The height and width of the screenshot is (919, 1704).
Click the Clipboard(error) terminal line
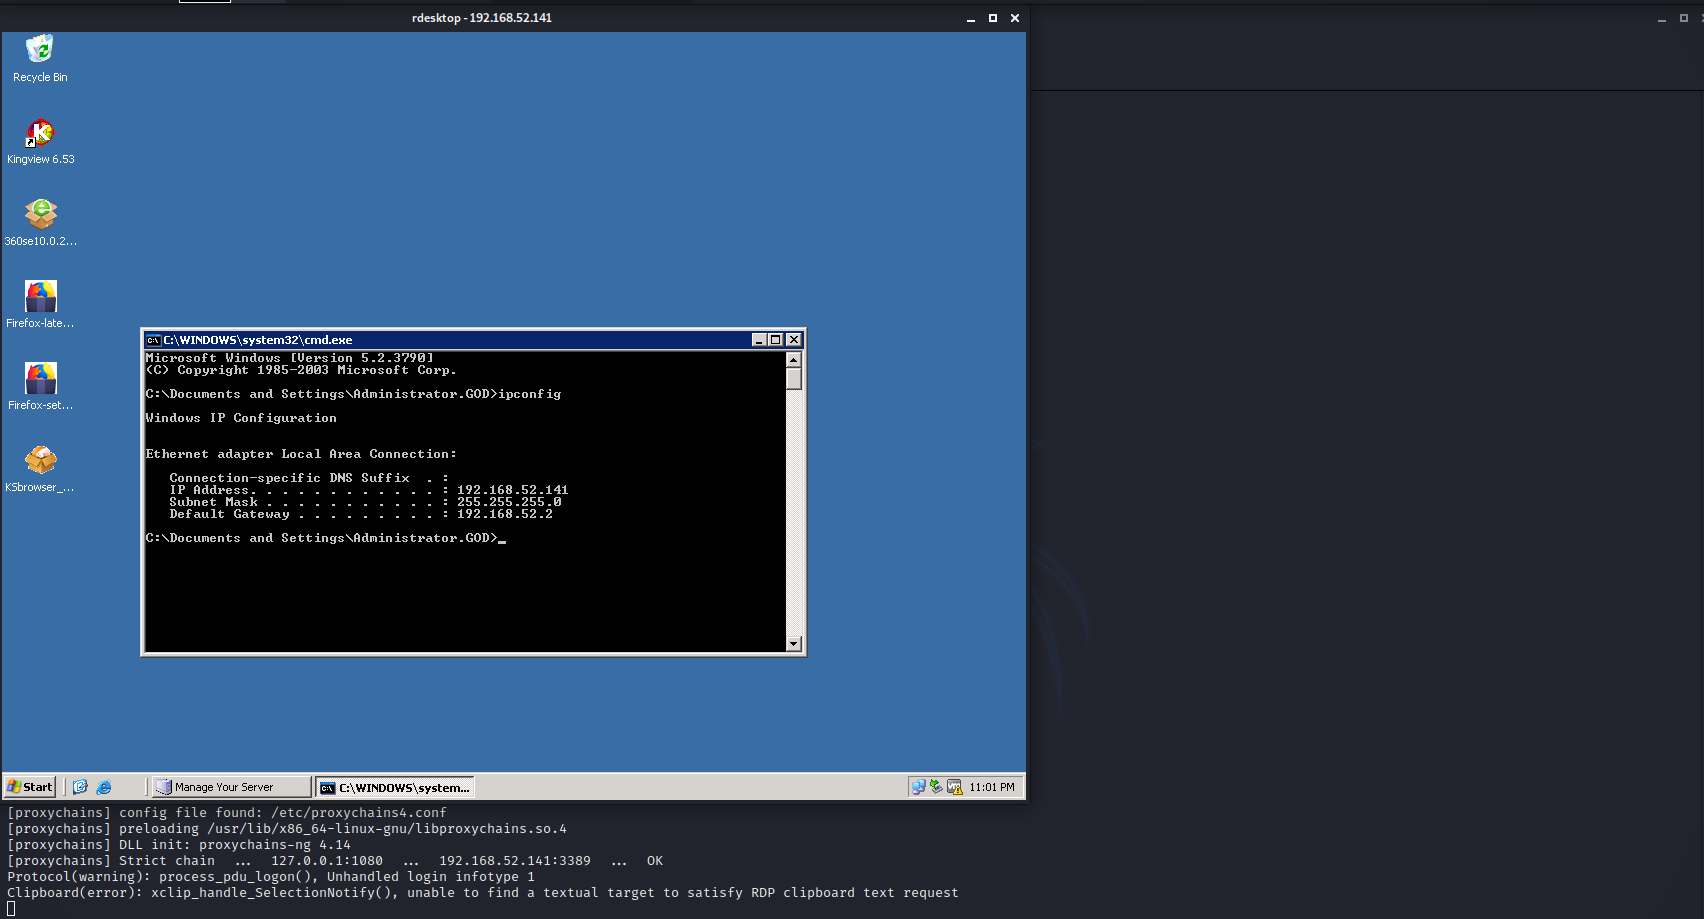point(483,893)
